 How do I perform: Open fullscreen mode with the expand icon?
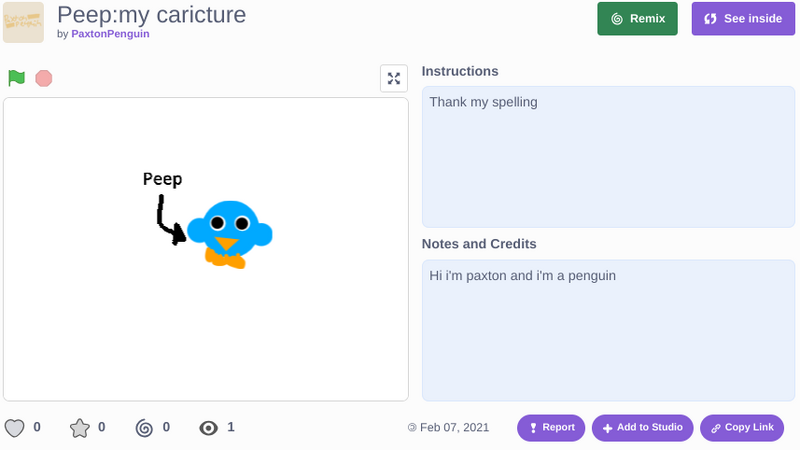coord(394,79)
